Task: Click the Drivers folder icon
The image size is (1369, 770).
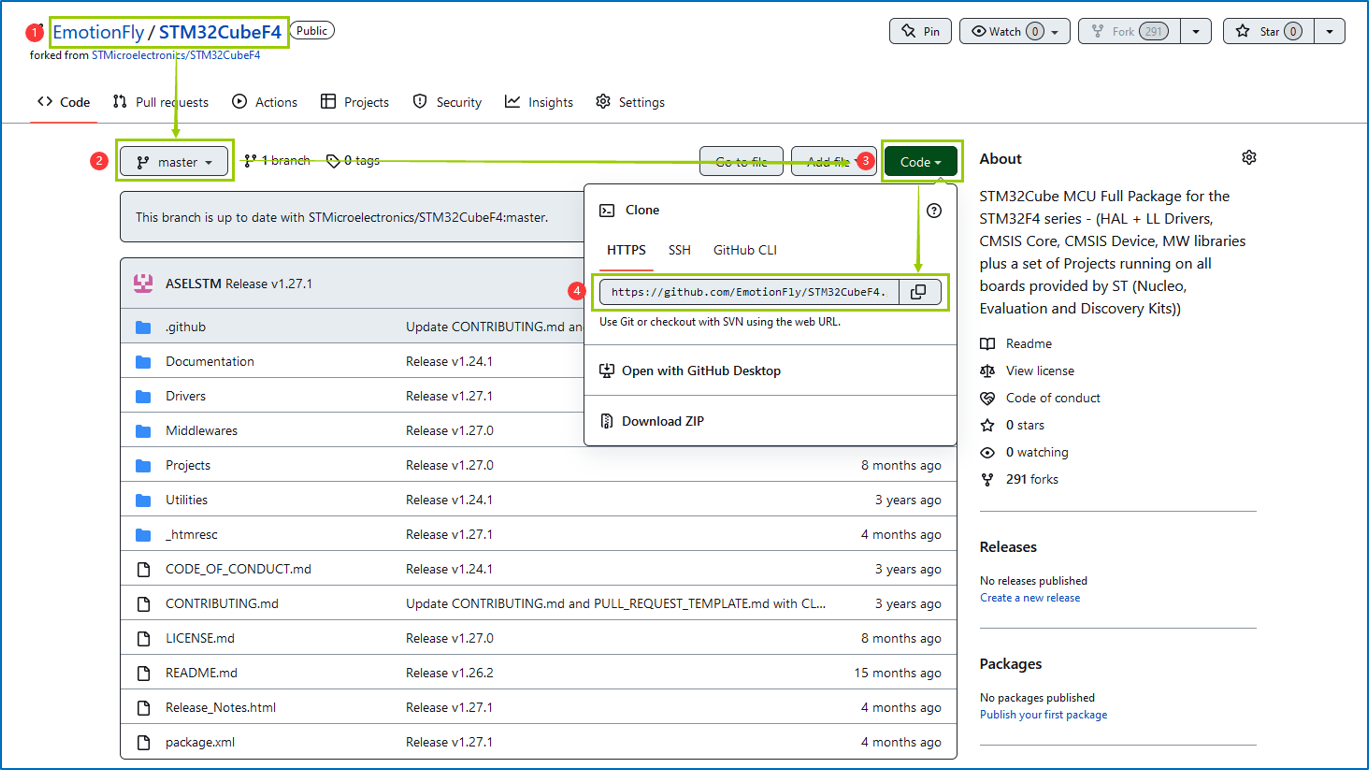Action: pyautogui.click(x=143, y=396)
